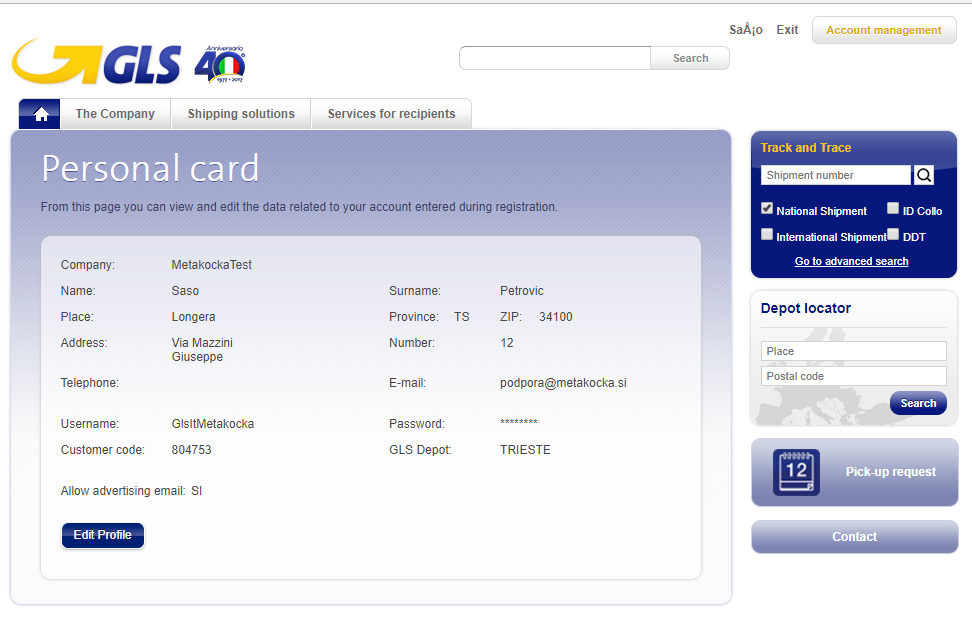Select the email podpora@metakocka.si
The width and height of the screenshot is (972, 624).
(563, 383)
